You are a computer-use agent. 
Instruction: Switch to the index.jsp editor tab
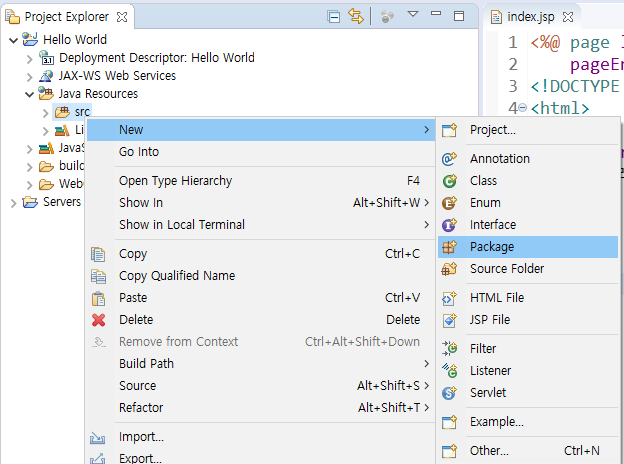click(530, 17)
